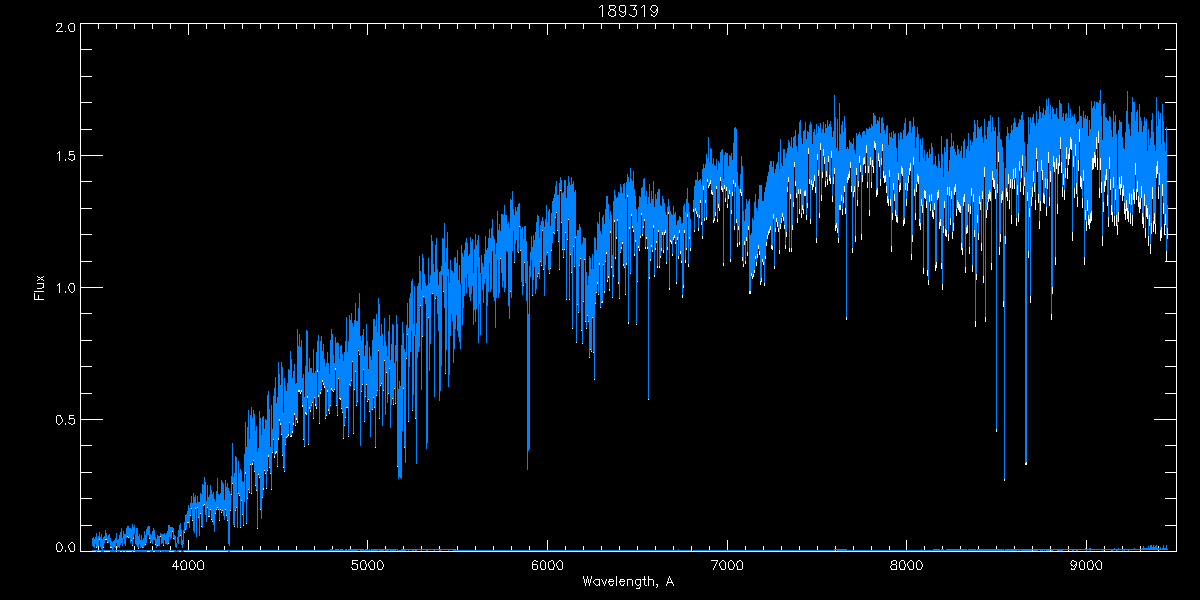Click the Wavelength, A x-axis label
The height and width of the screenshot is (600, 1200).
pos(627,582)
